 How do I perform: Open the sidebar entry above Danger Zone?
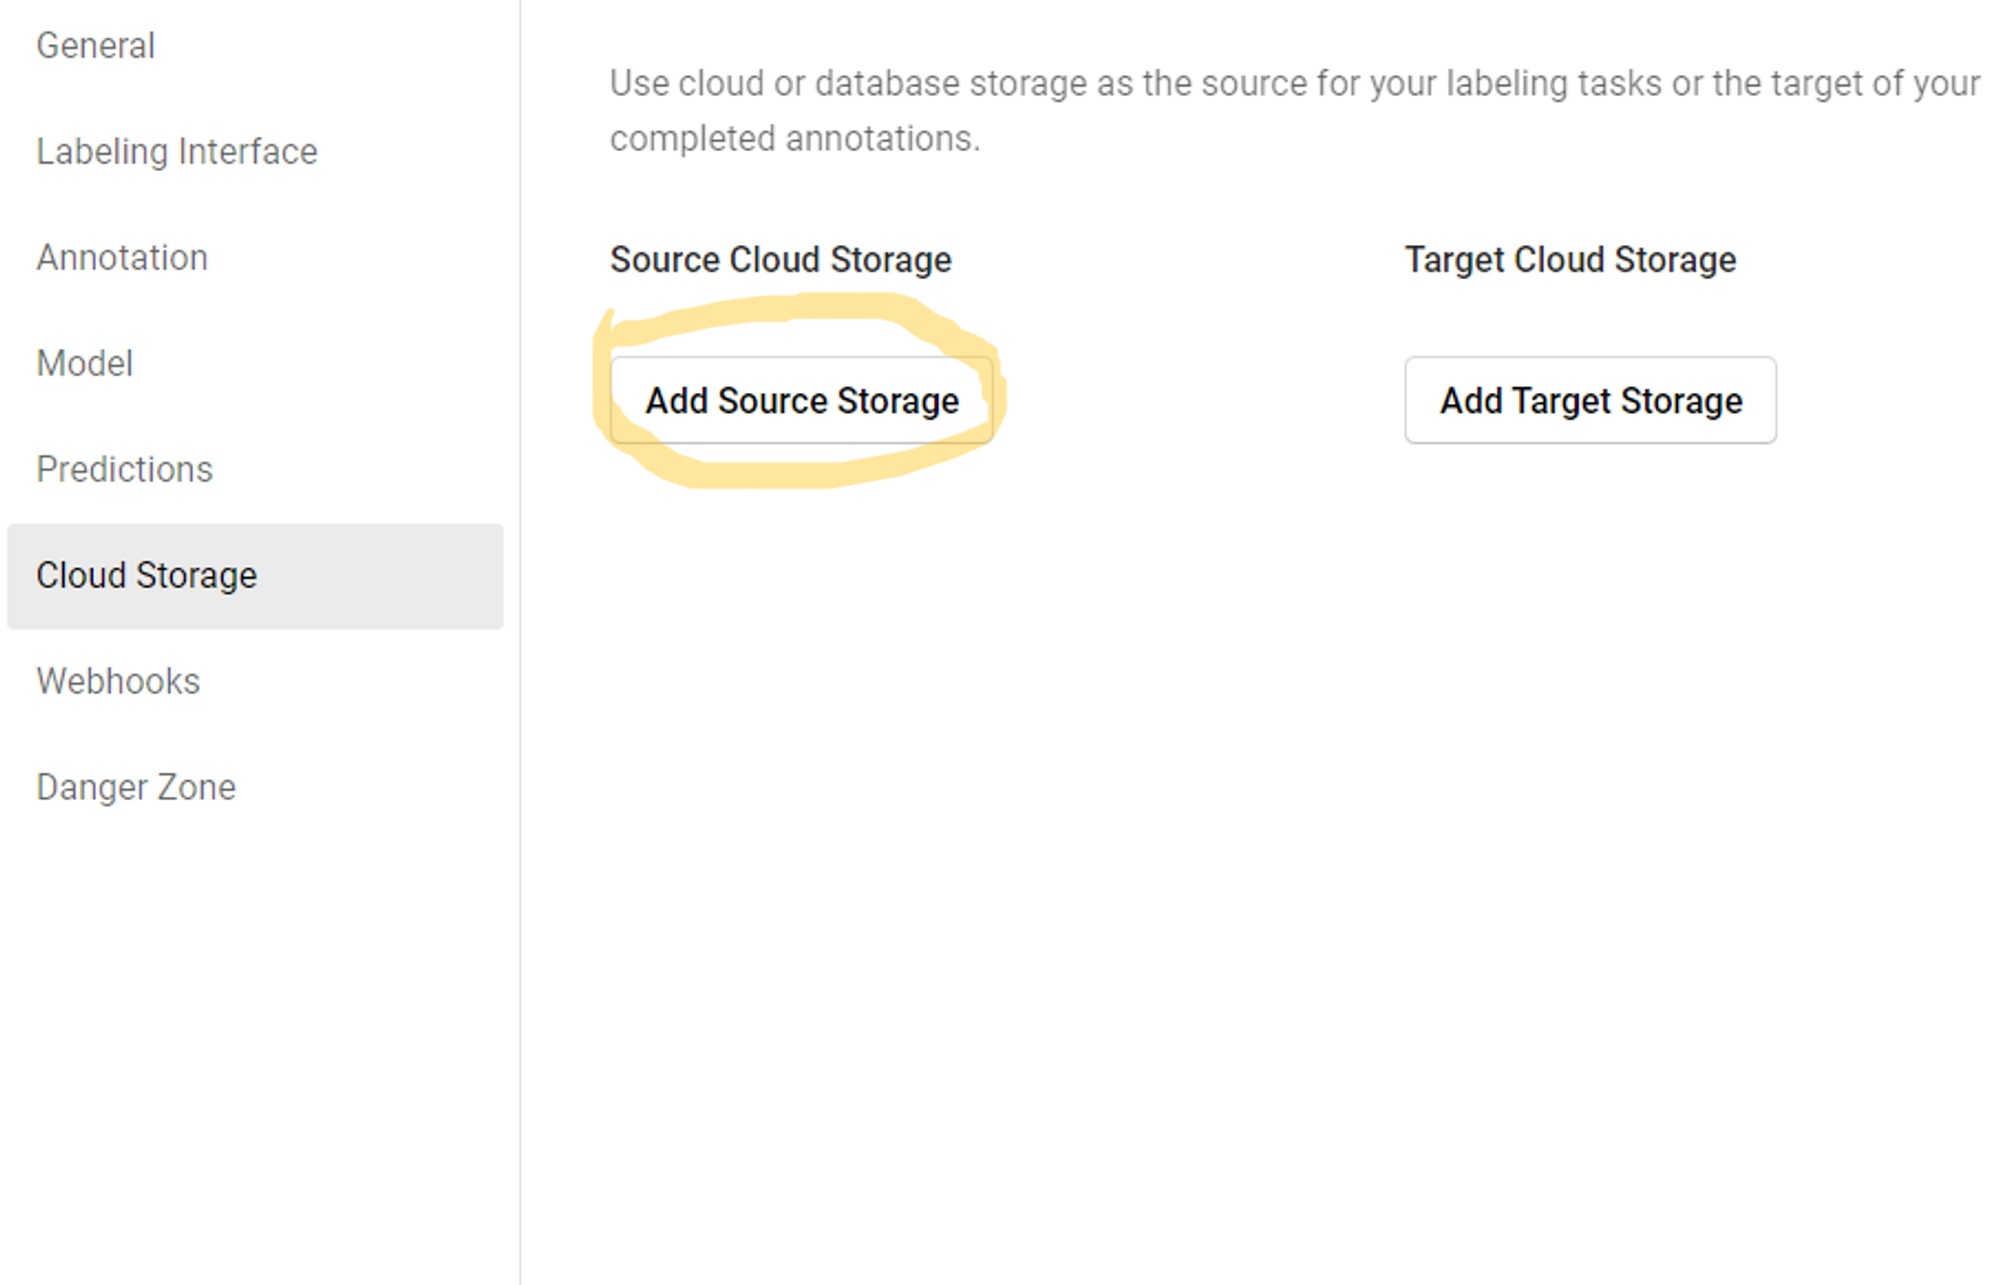118,682
